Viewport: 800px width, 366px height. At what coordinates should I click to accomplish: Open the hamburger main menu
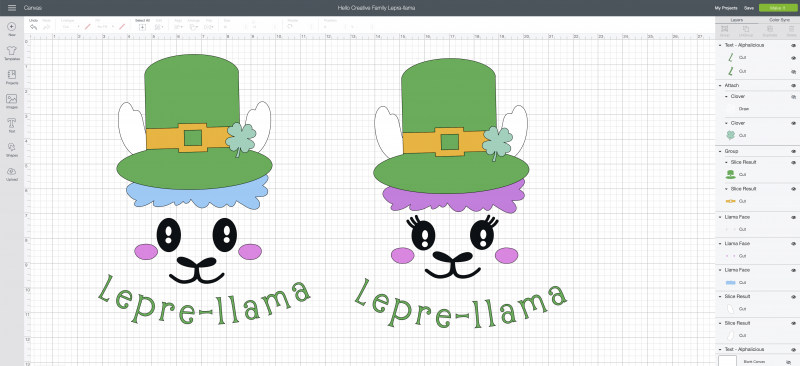coord(12,8)
